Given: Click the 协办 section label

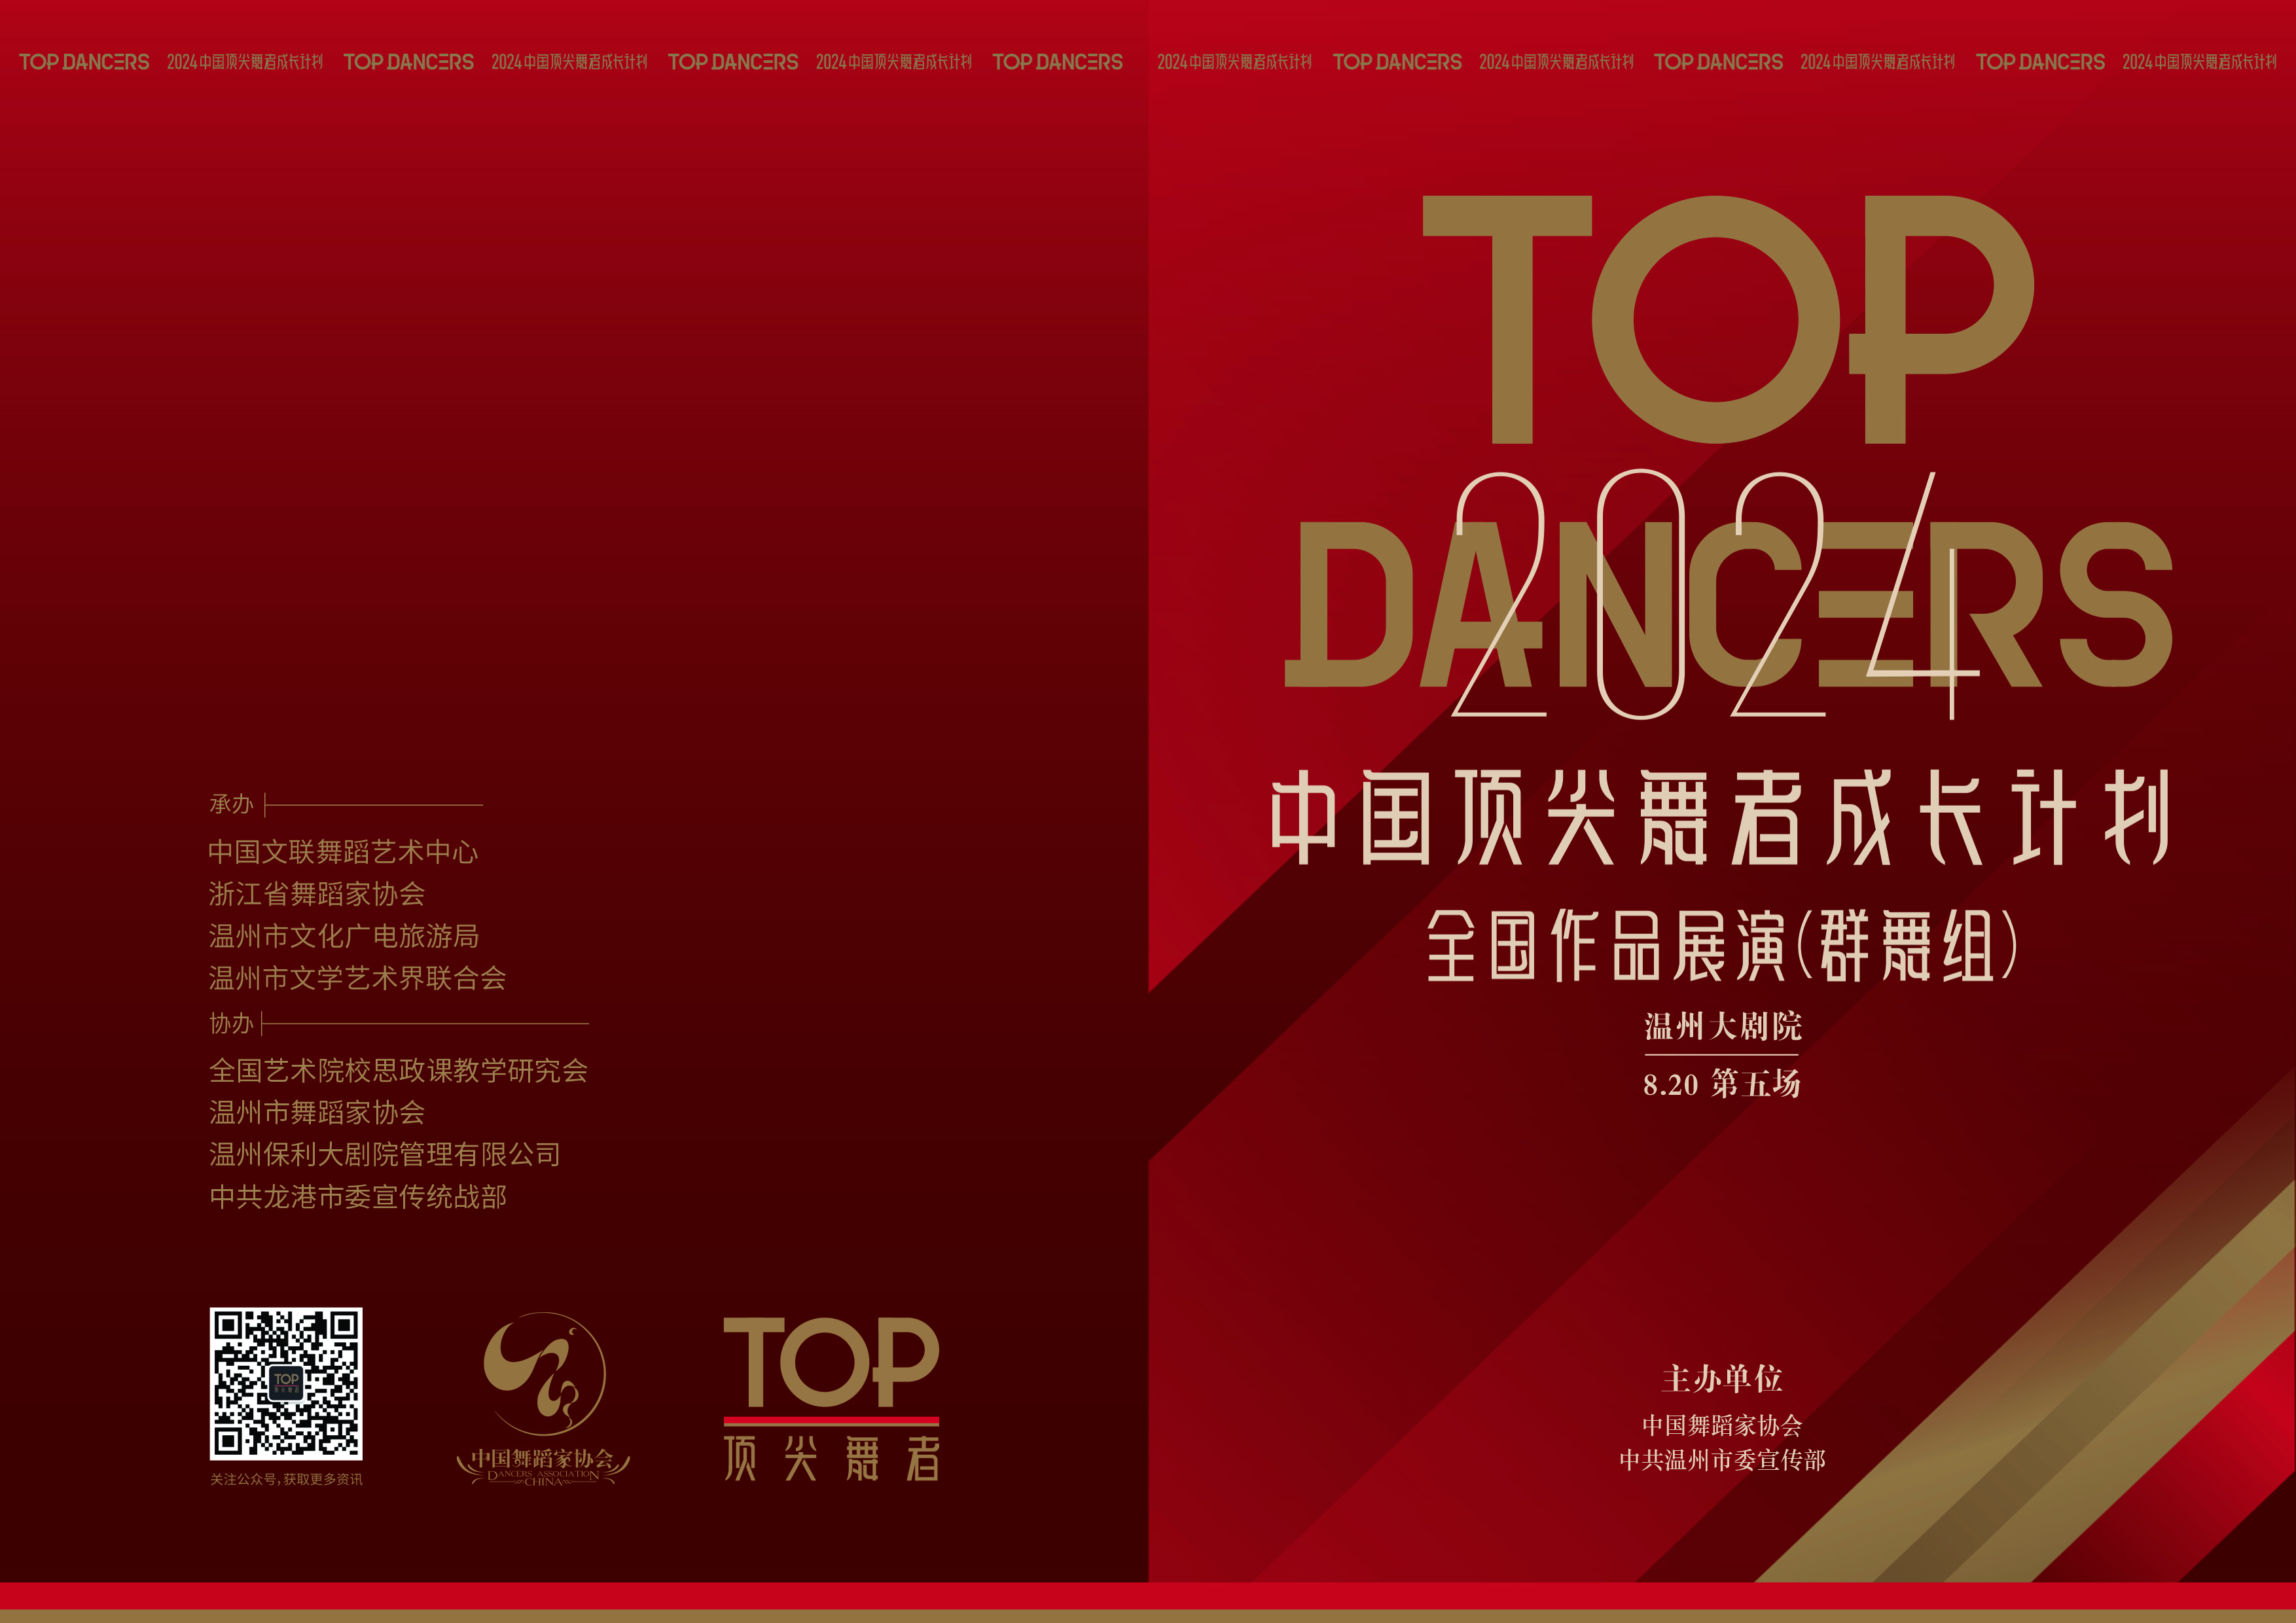Looking at the screenshot, I should pos(231,1024).
